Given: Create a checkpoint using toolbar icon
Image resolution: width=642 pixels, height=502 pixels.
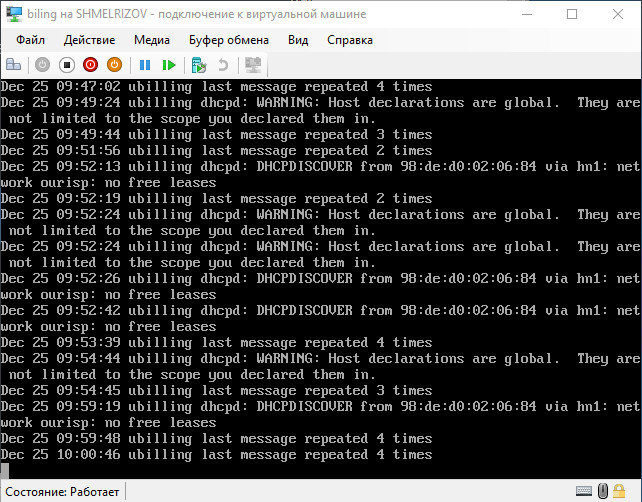Looking at the screenshot, I should (199, 65).
